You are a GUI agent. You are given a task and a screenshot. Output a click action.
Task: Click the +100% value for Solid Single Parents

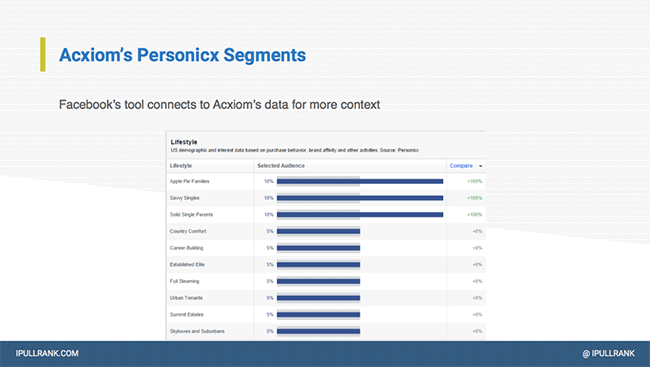(474, 214)
